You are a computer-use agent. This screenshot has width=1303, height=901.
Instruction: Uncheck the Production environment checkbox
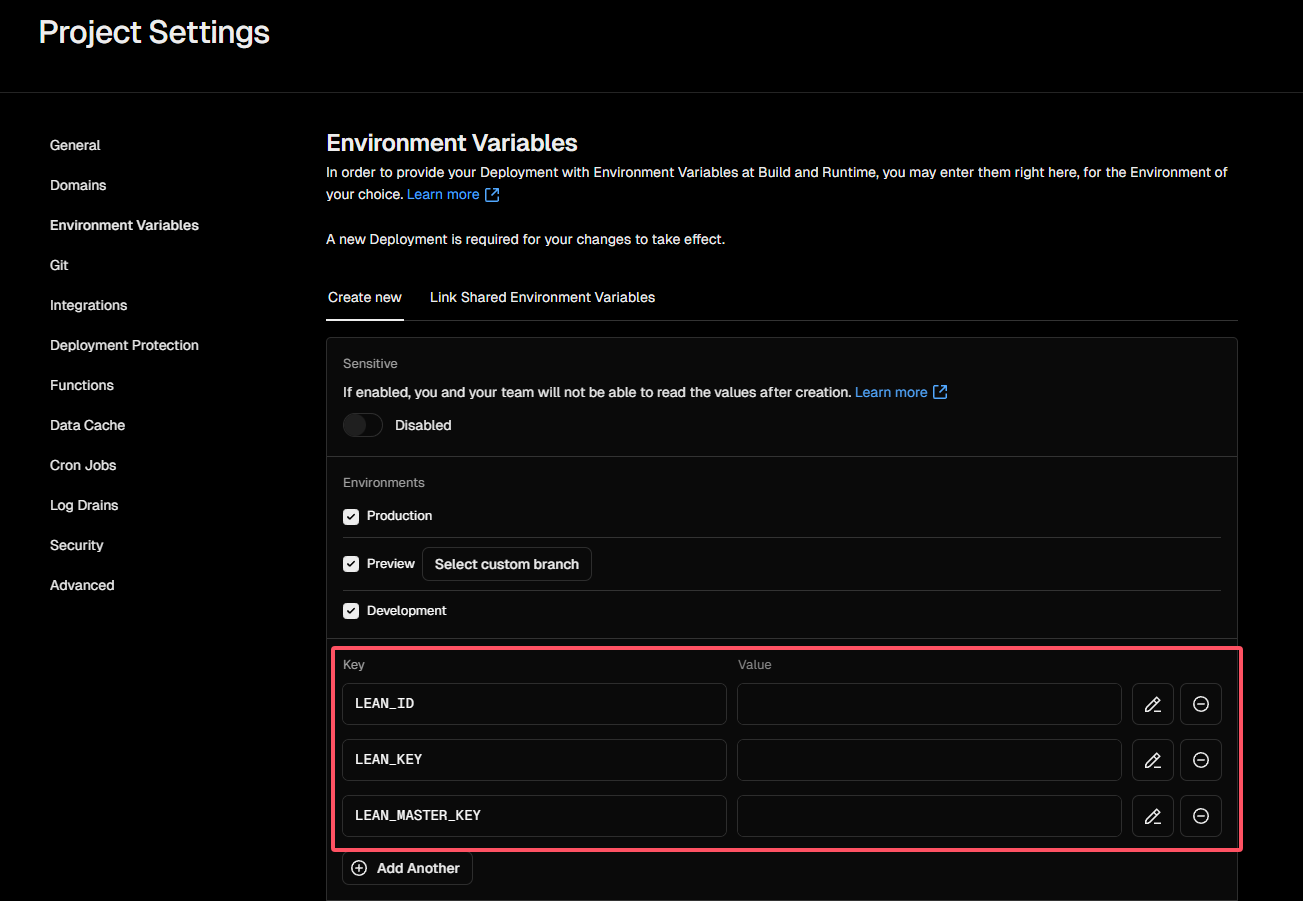351,517
